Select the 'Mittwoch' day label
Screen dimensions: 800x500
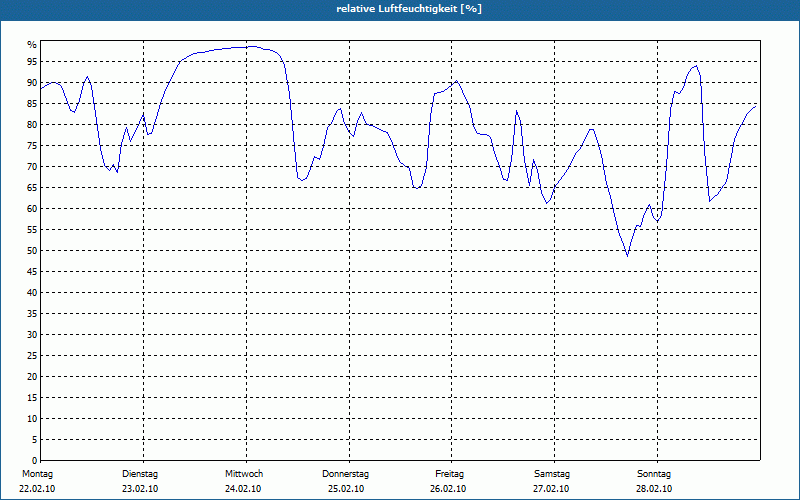tap(244, 474)
